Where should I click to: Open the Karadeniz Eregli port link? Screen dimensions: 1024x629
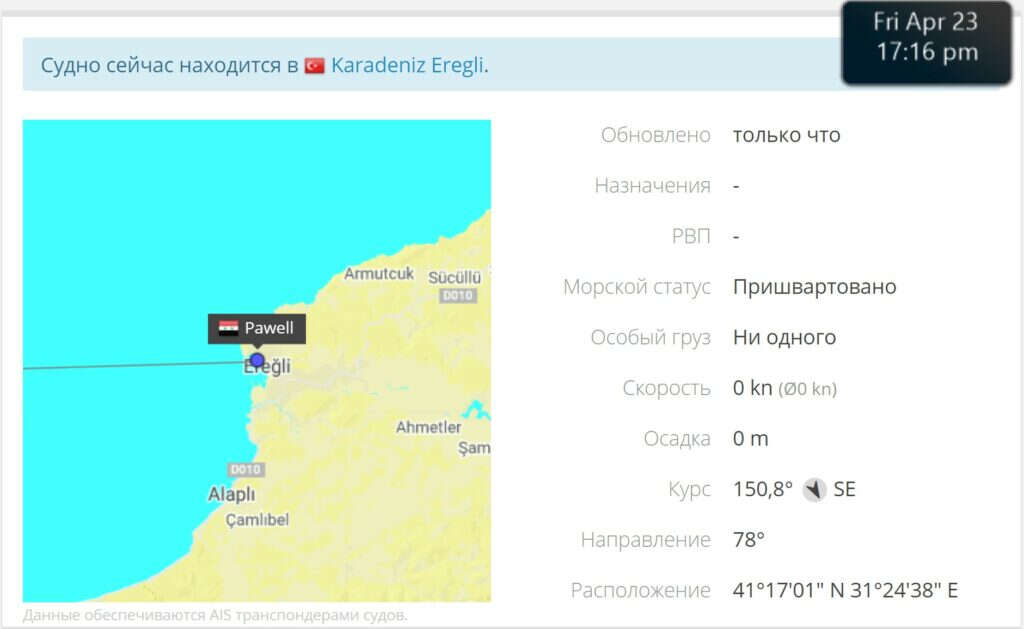tap(407, 66)
